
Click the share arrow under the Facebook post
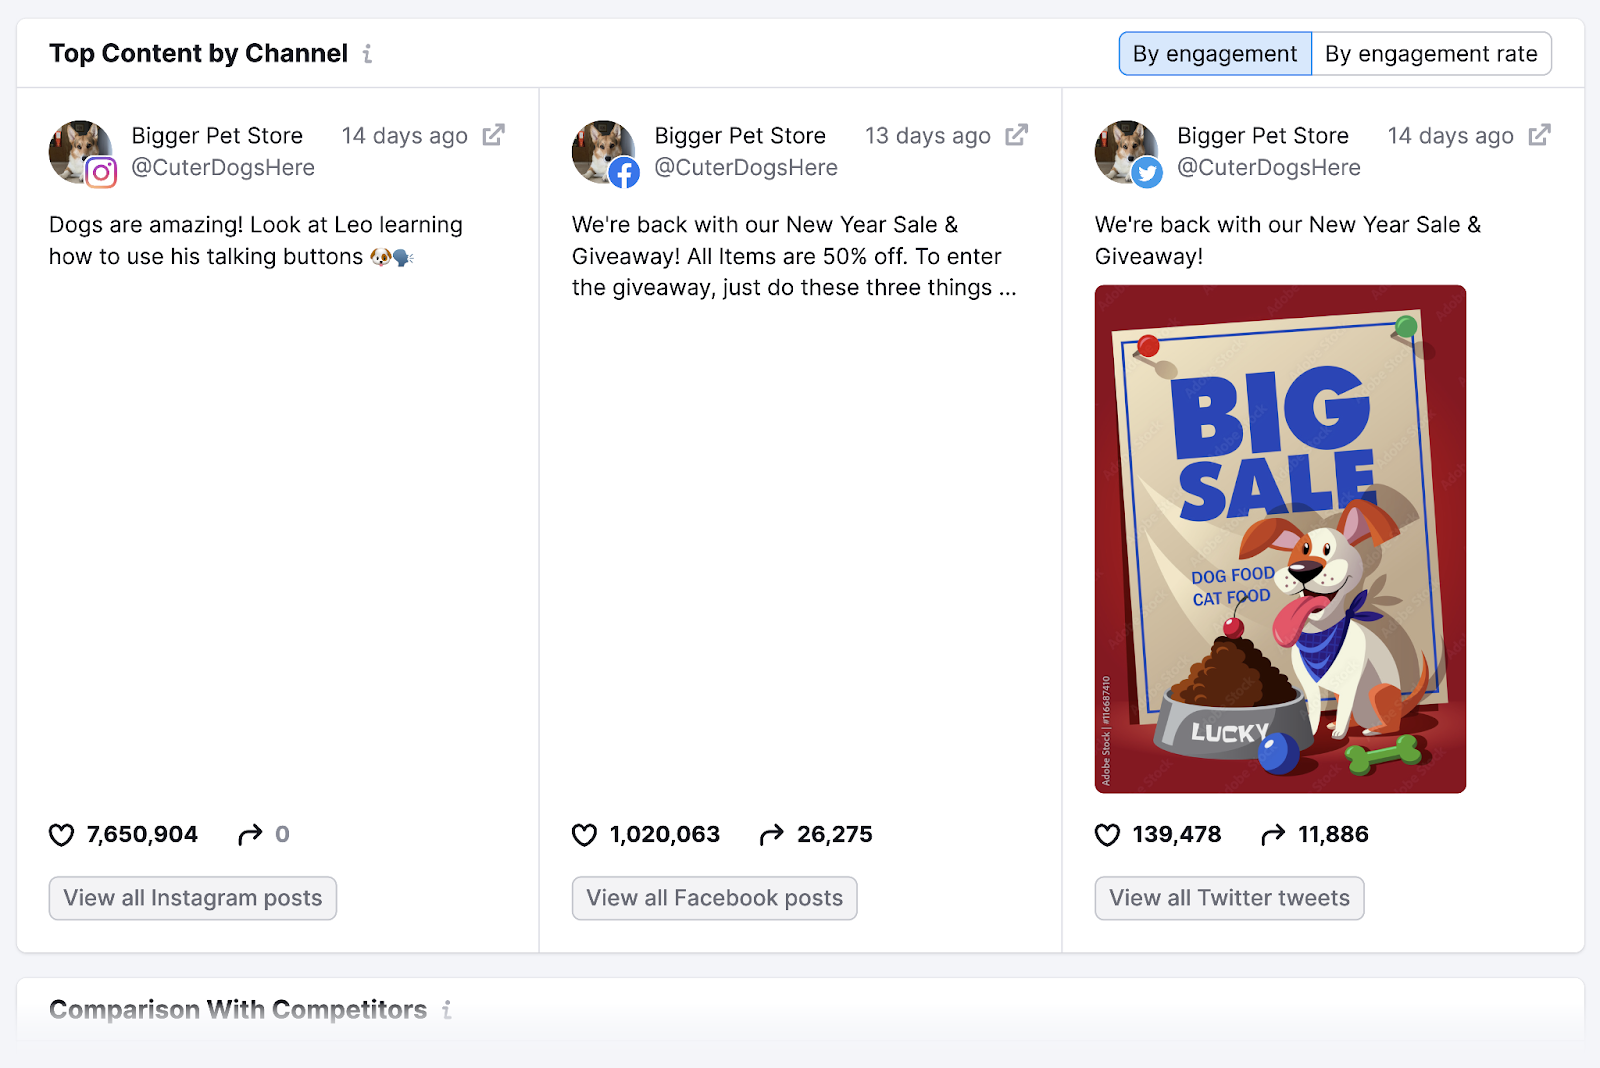(771, 834)
